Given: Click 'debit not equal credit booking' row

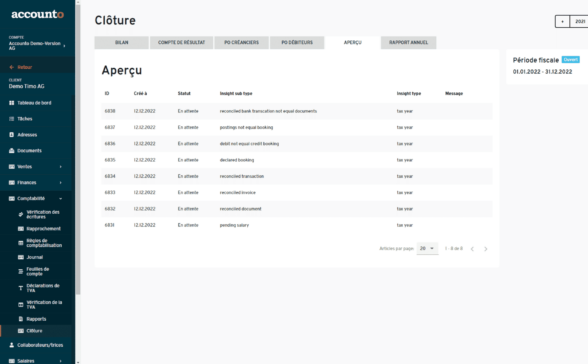Looking at the screenshot, I should pyautogui.click(x=297, y=144).
